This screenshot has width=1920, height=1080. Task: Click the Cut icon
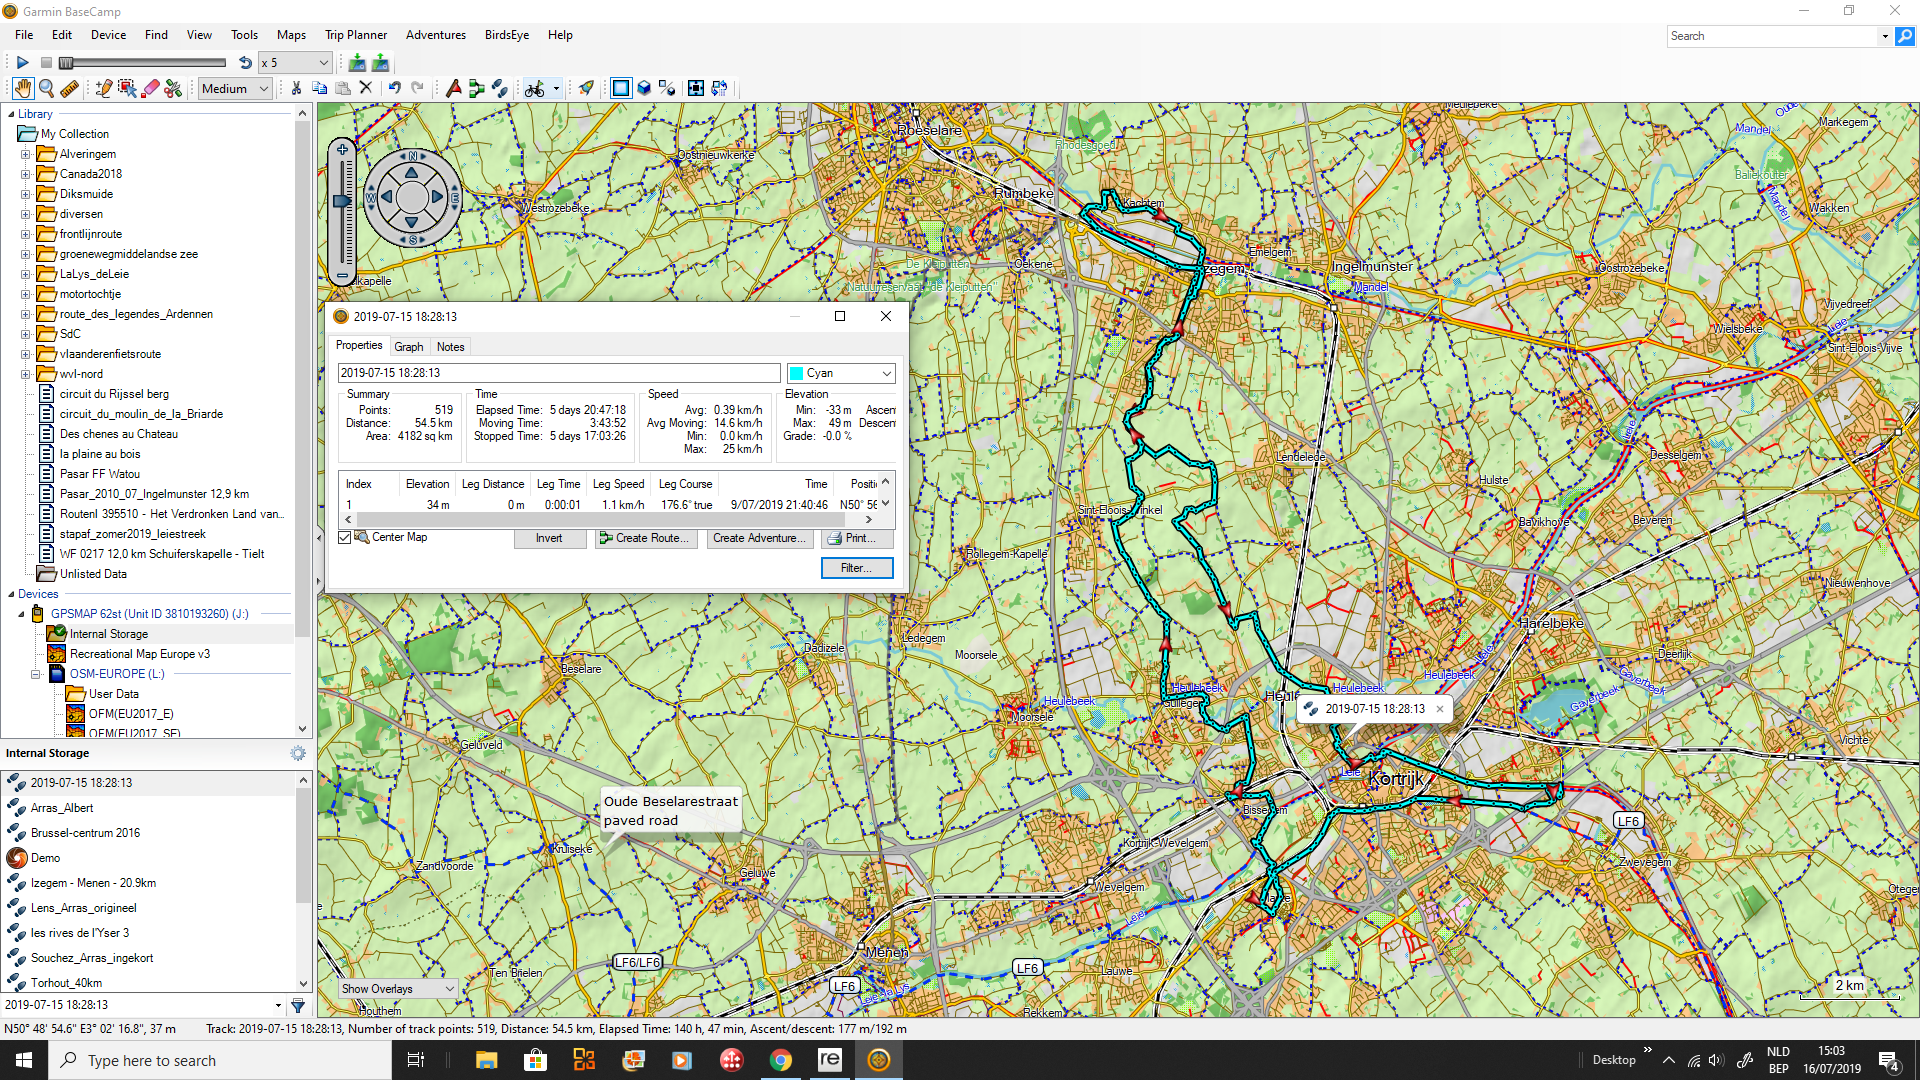pos(296,88)
